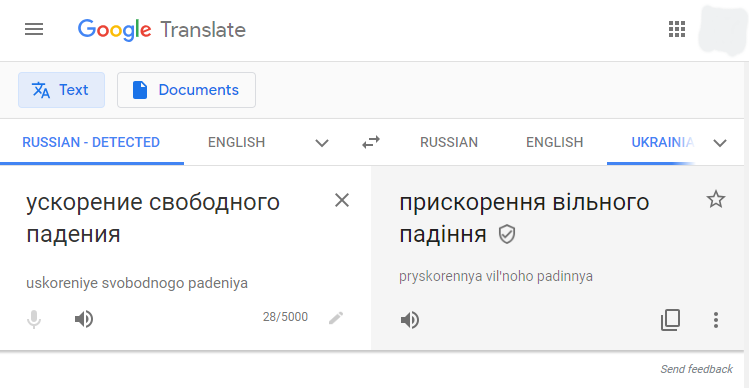Click the Send feedback link

[696, 369]
